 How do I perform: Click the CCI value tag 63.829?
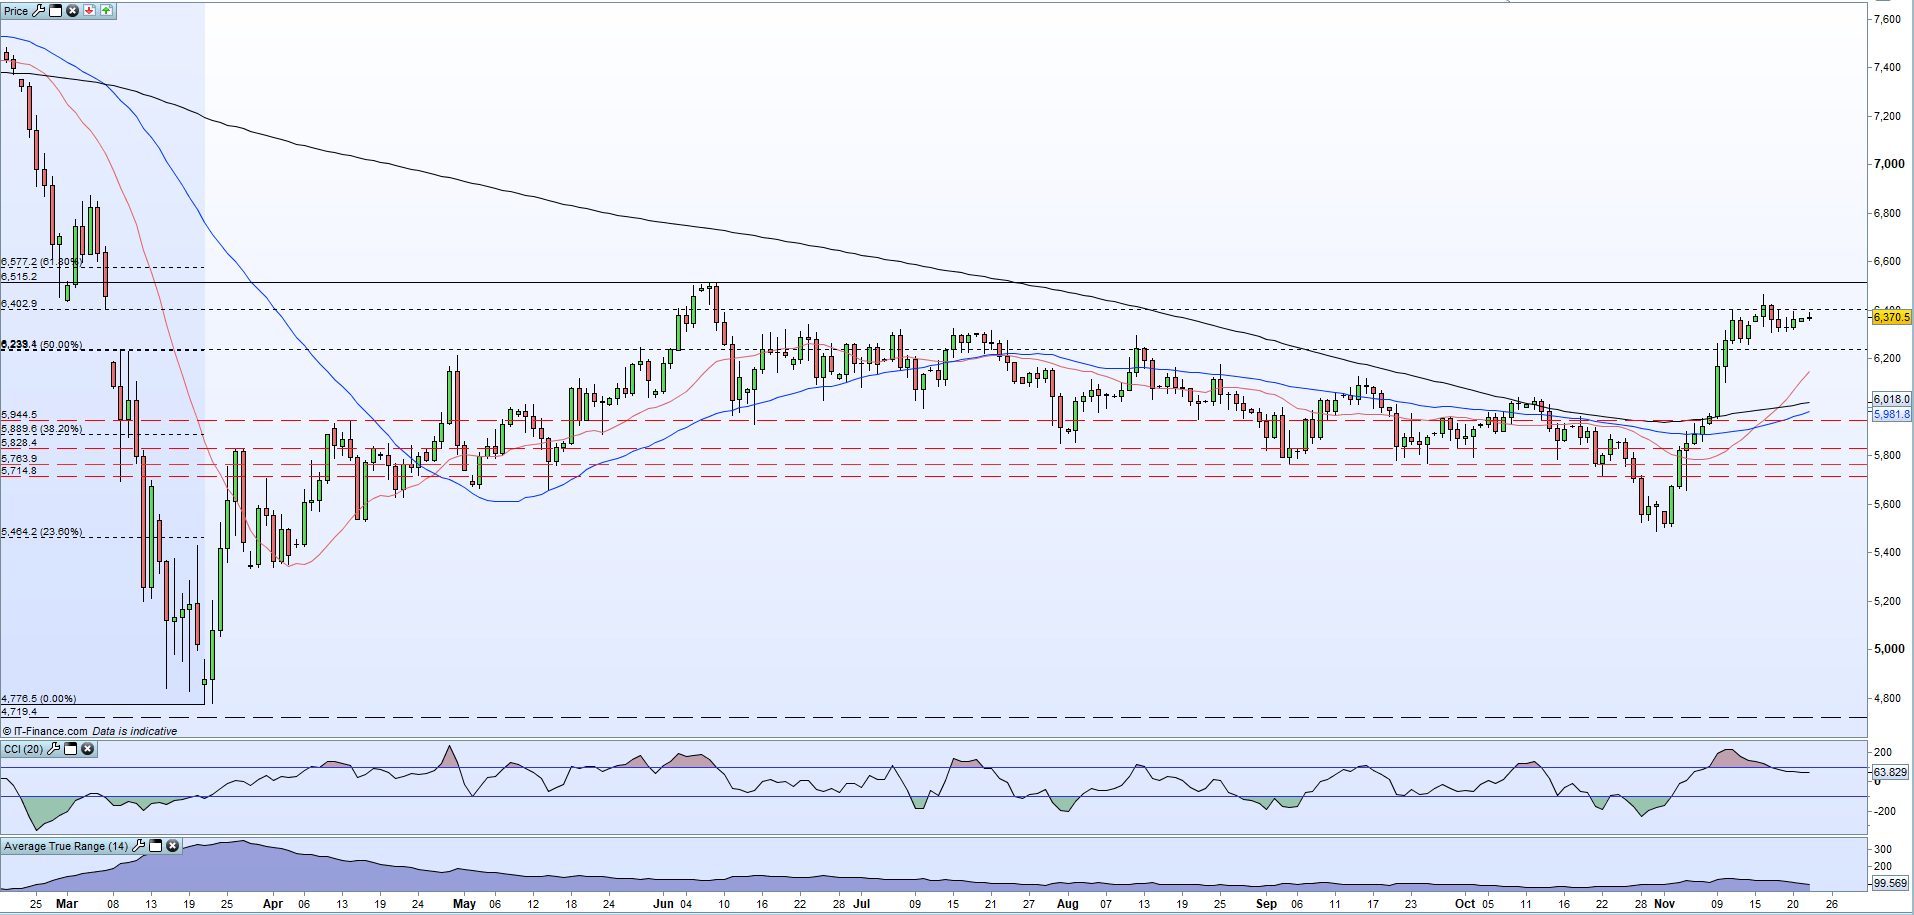[1890, 772]
